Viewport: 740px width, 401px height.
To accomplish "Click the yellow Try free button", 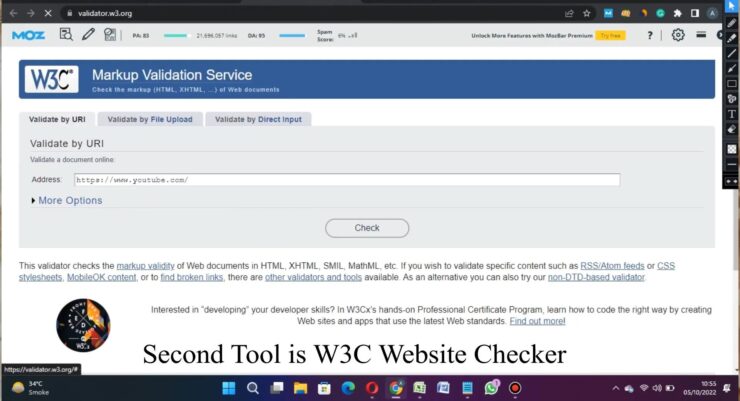I will pyautogui.click(x=610, y=35).
